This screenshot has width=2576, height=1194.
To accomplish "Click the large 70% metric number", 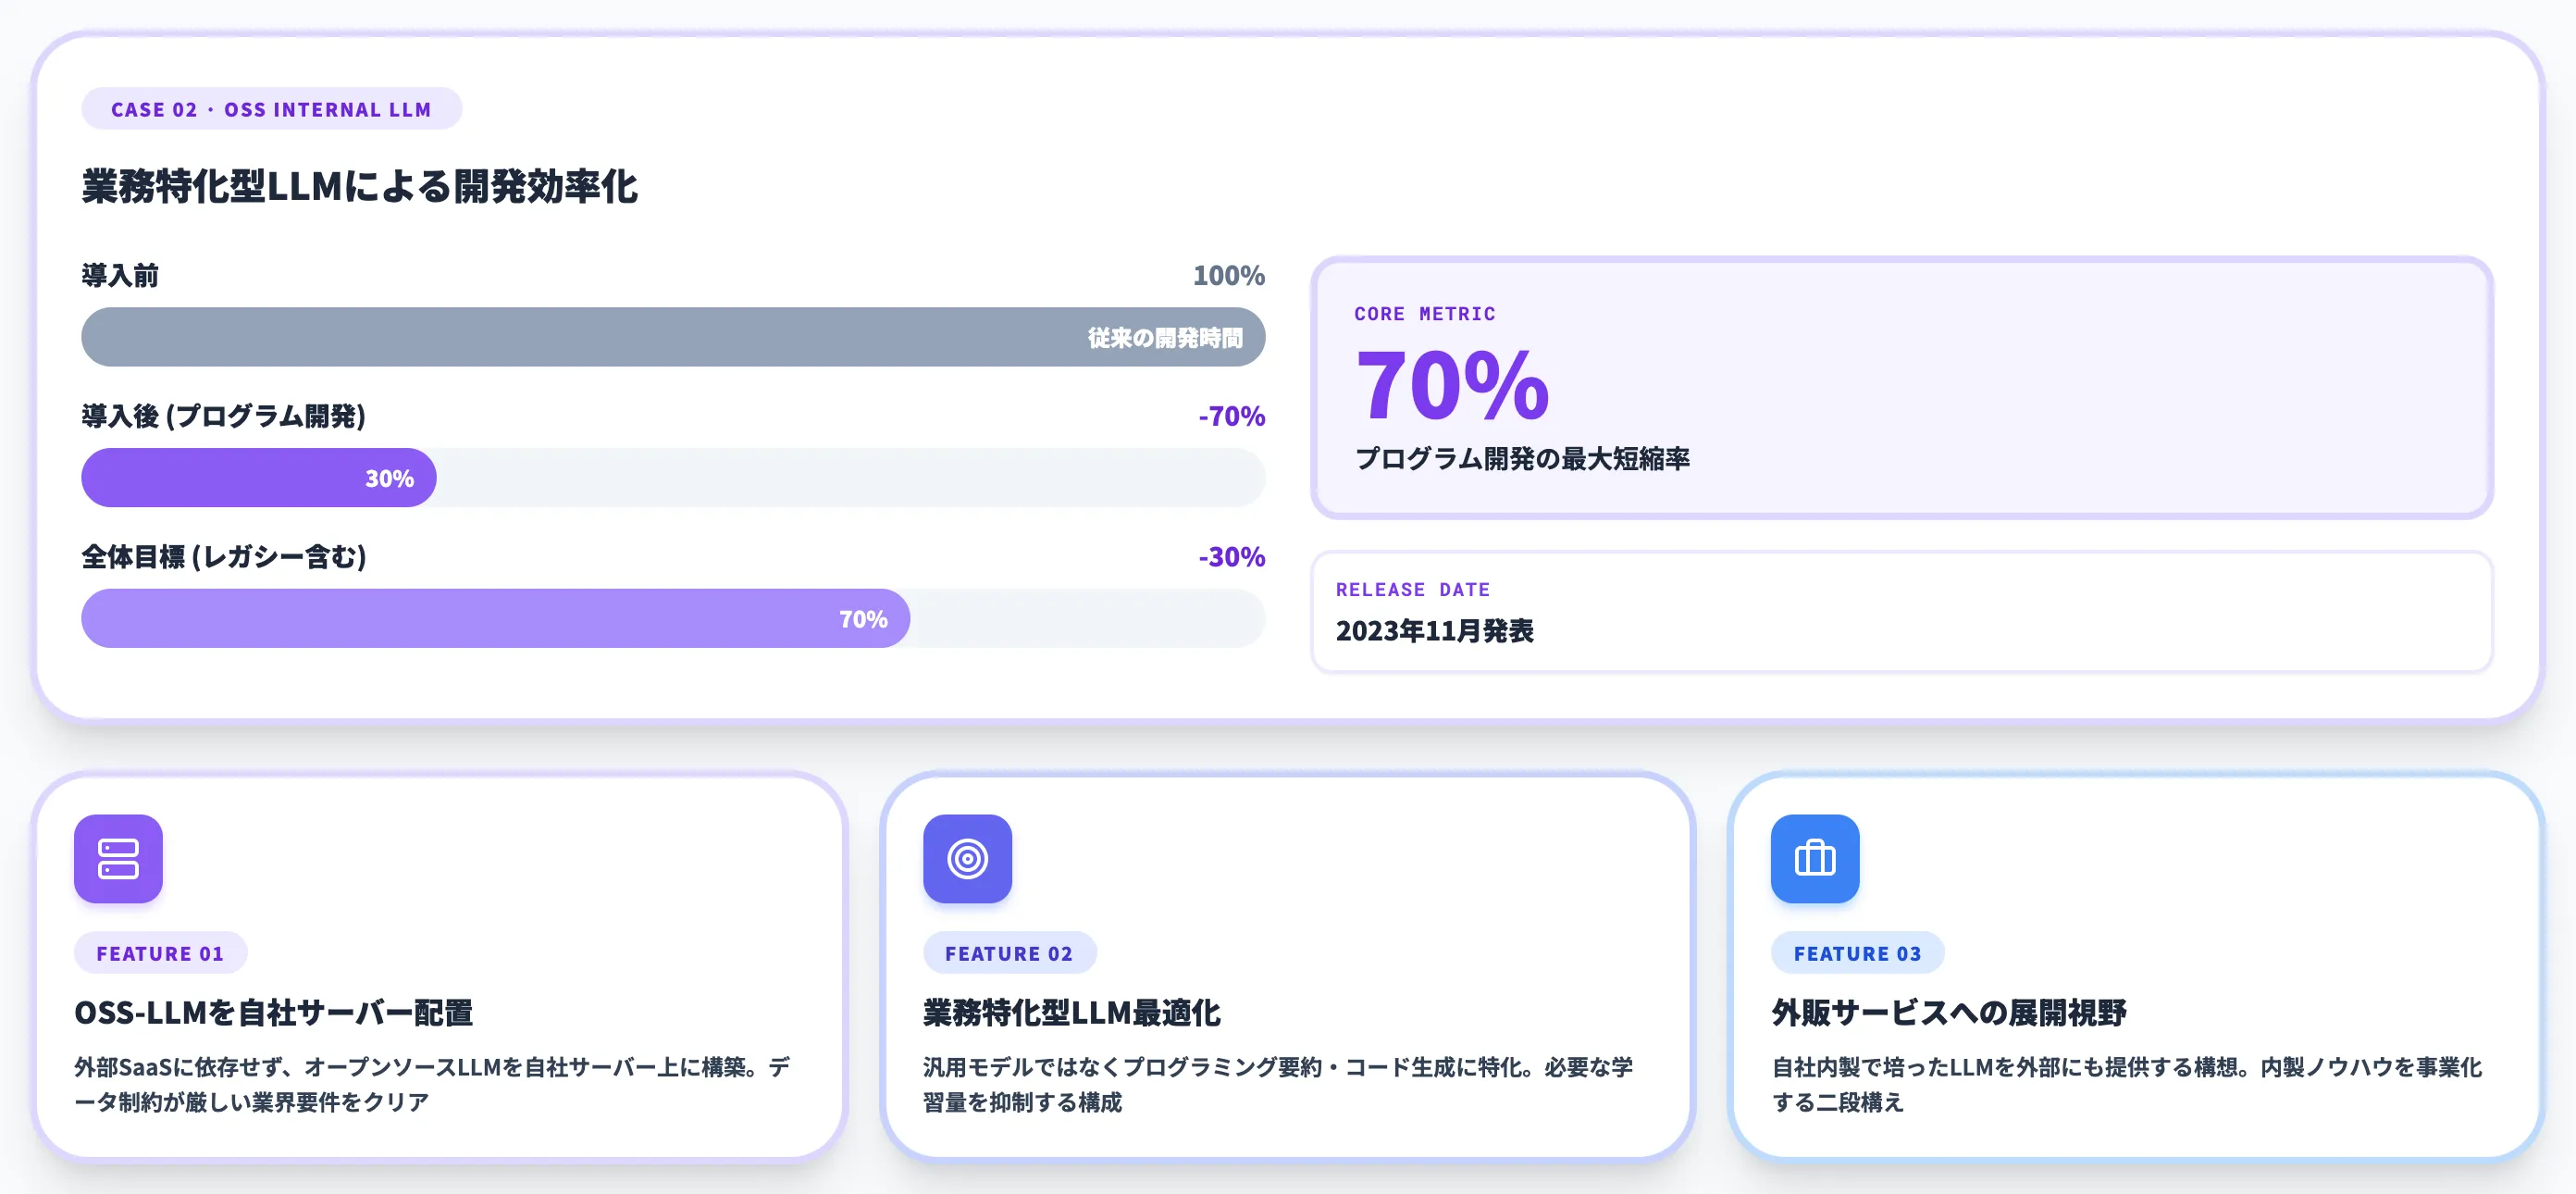I will click(x=1452, y=385).
